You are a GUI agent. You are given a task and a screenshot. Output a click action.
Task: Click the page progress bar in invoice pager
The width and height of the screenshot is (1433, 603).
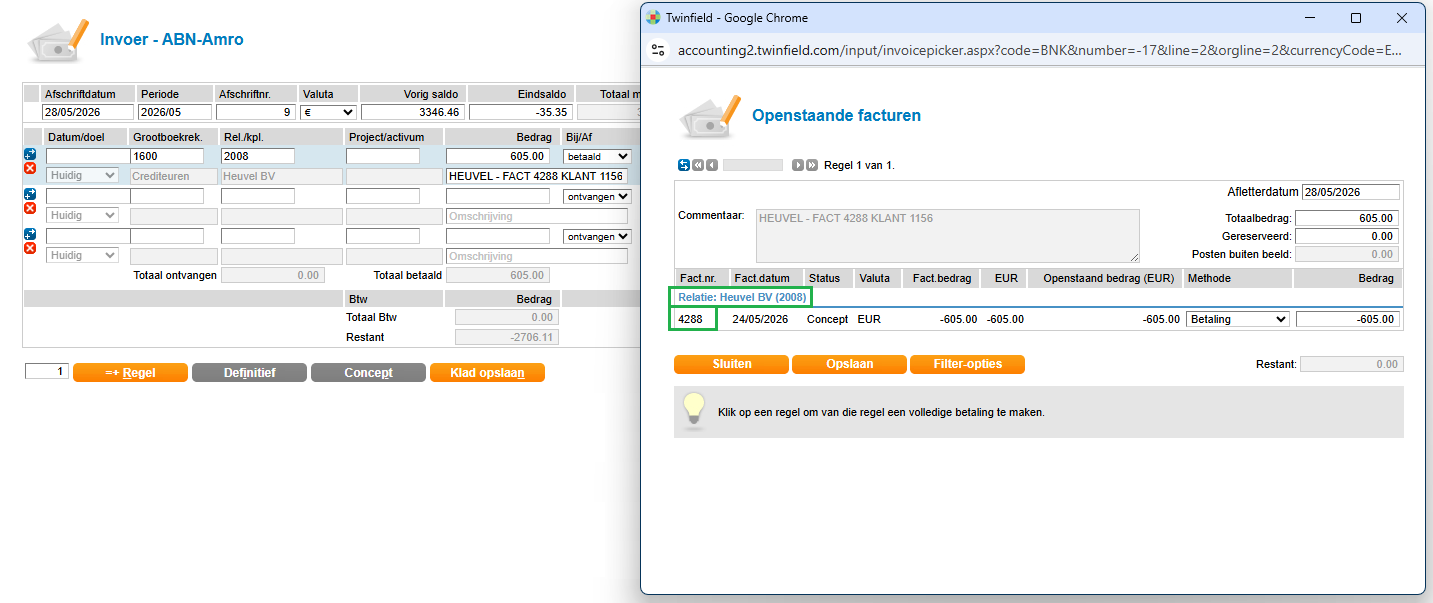(753, 165)
